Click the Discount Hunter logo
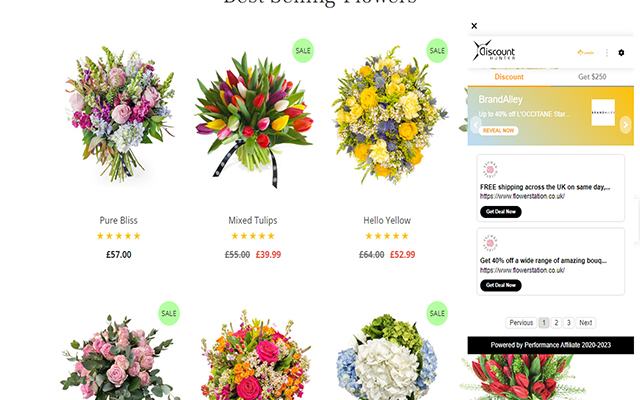Screen dimensions: 640x400 pyautogui.click(x=494, y=51)
